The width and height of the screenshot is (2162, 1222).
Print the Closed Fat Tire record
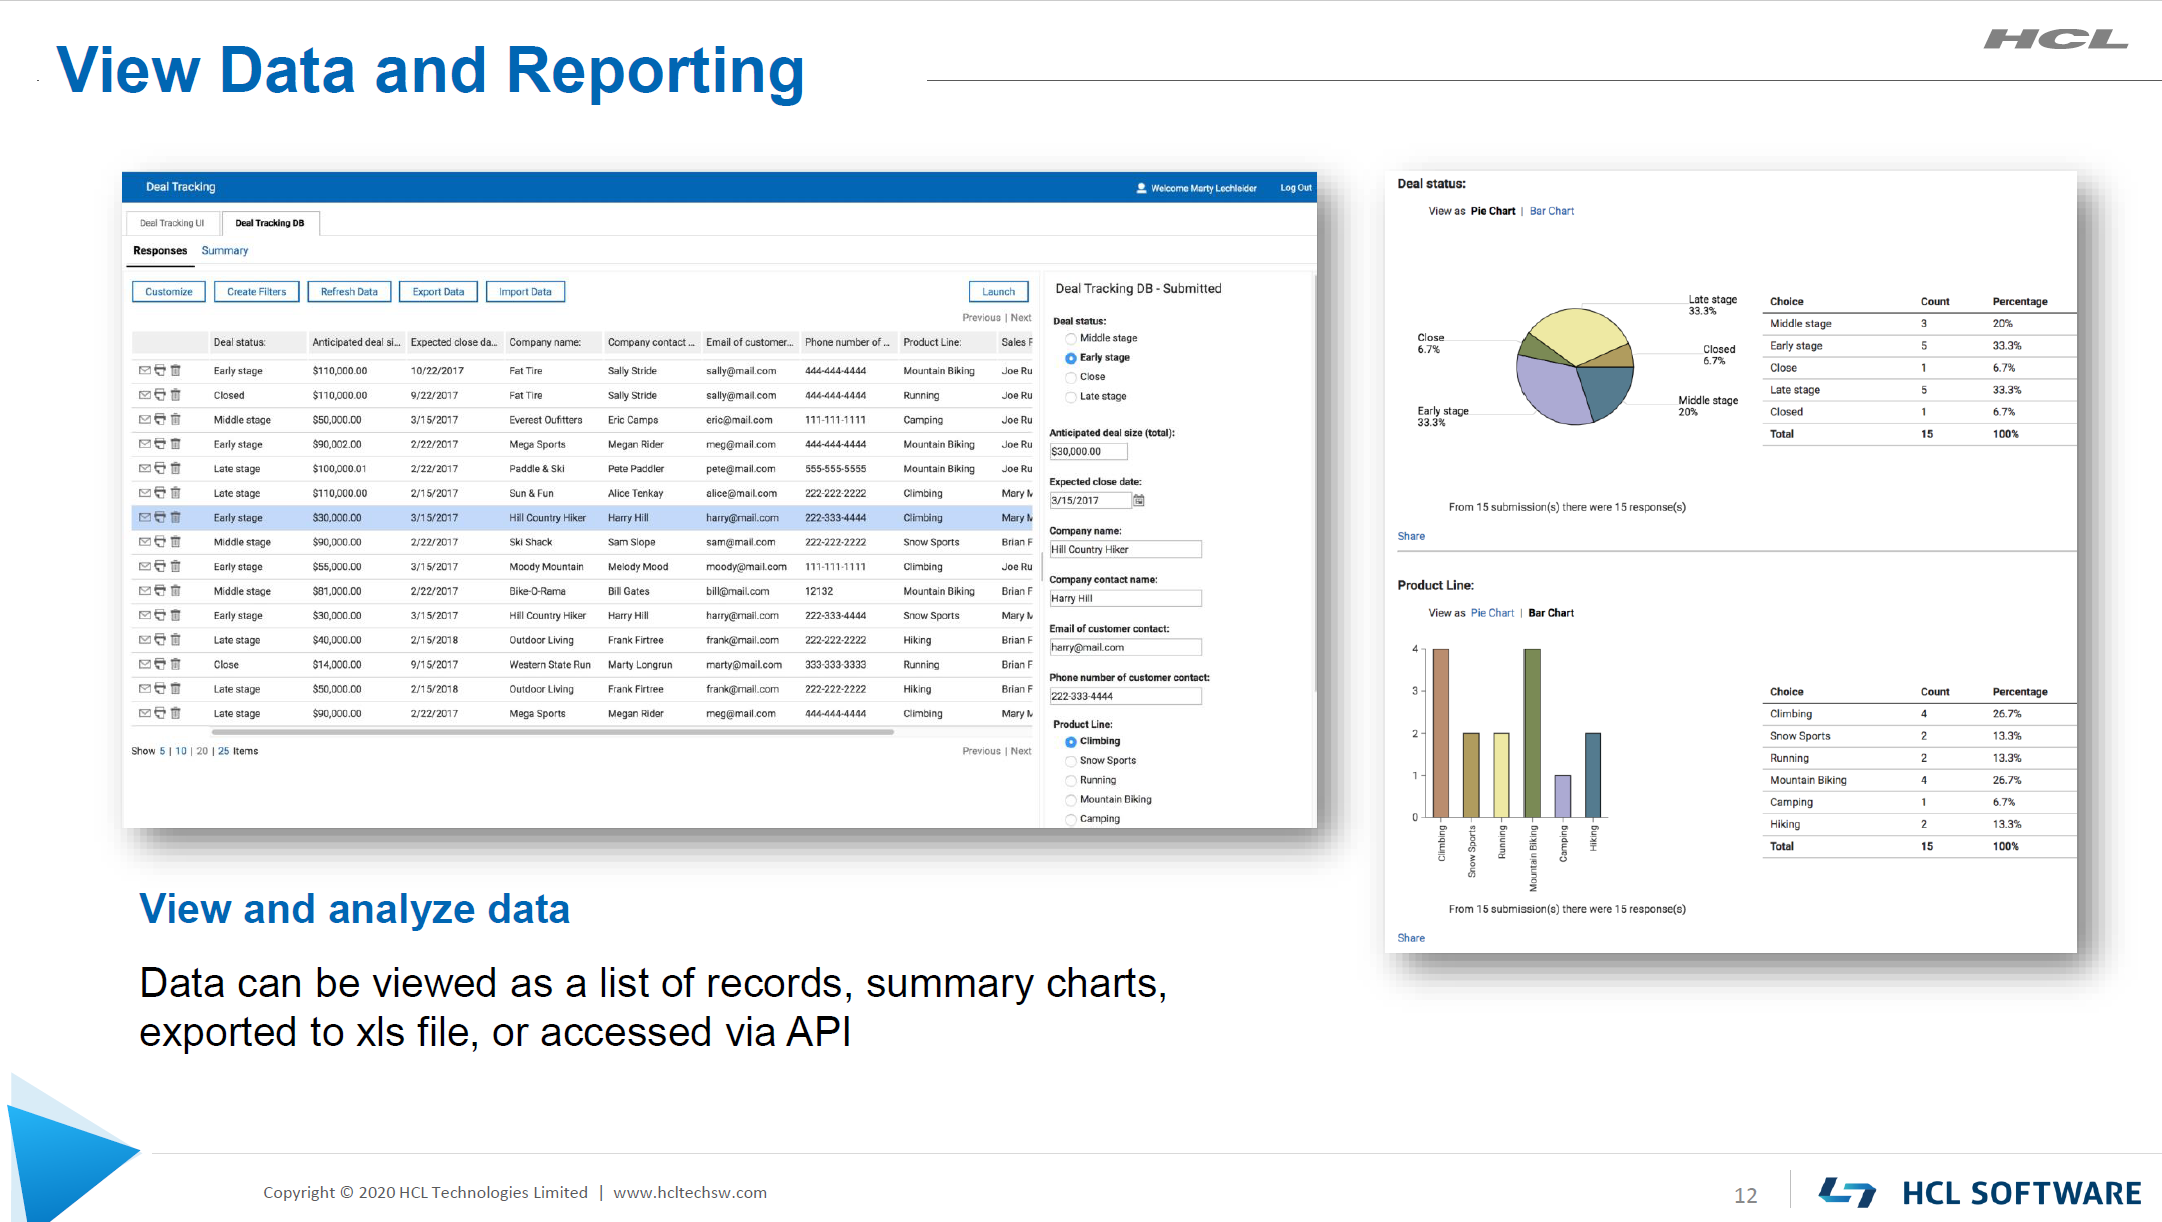tap(160, 395)
